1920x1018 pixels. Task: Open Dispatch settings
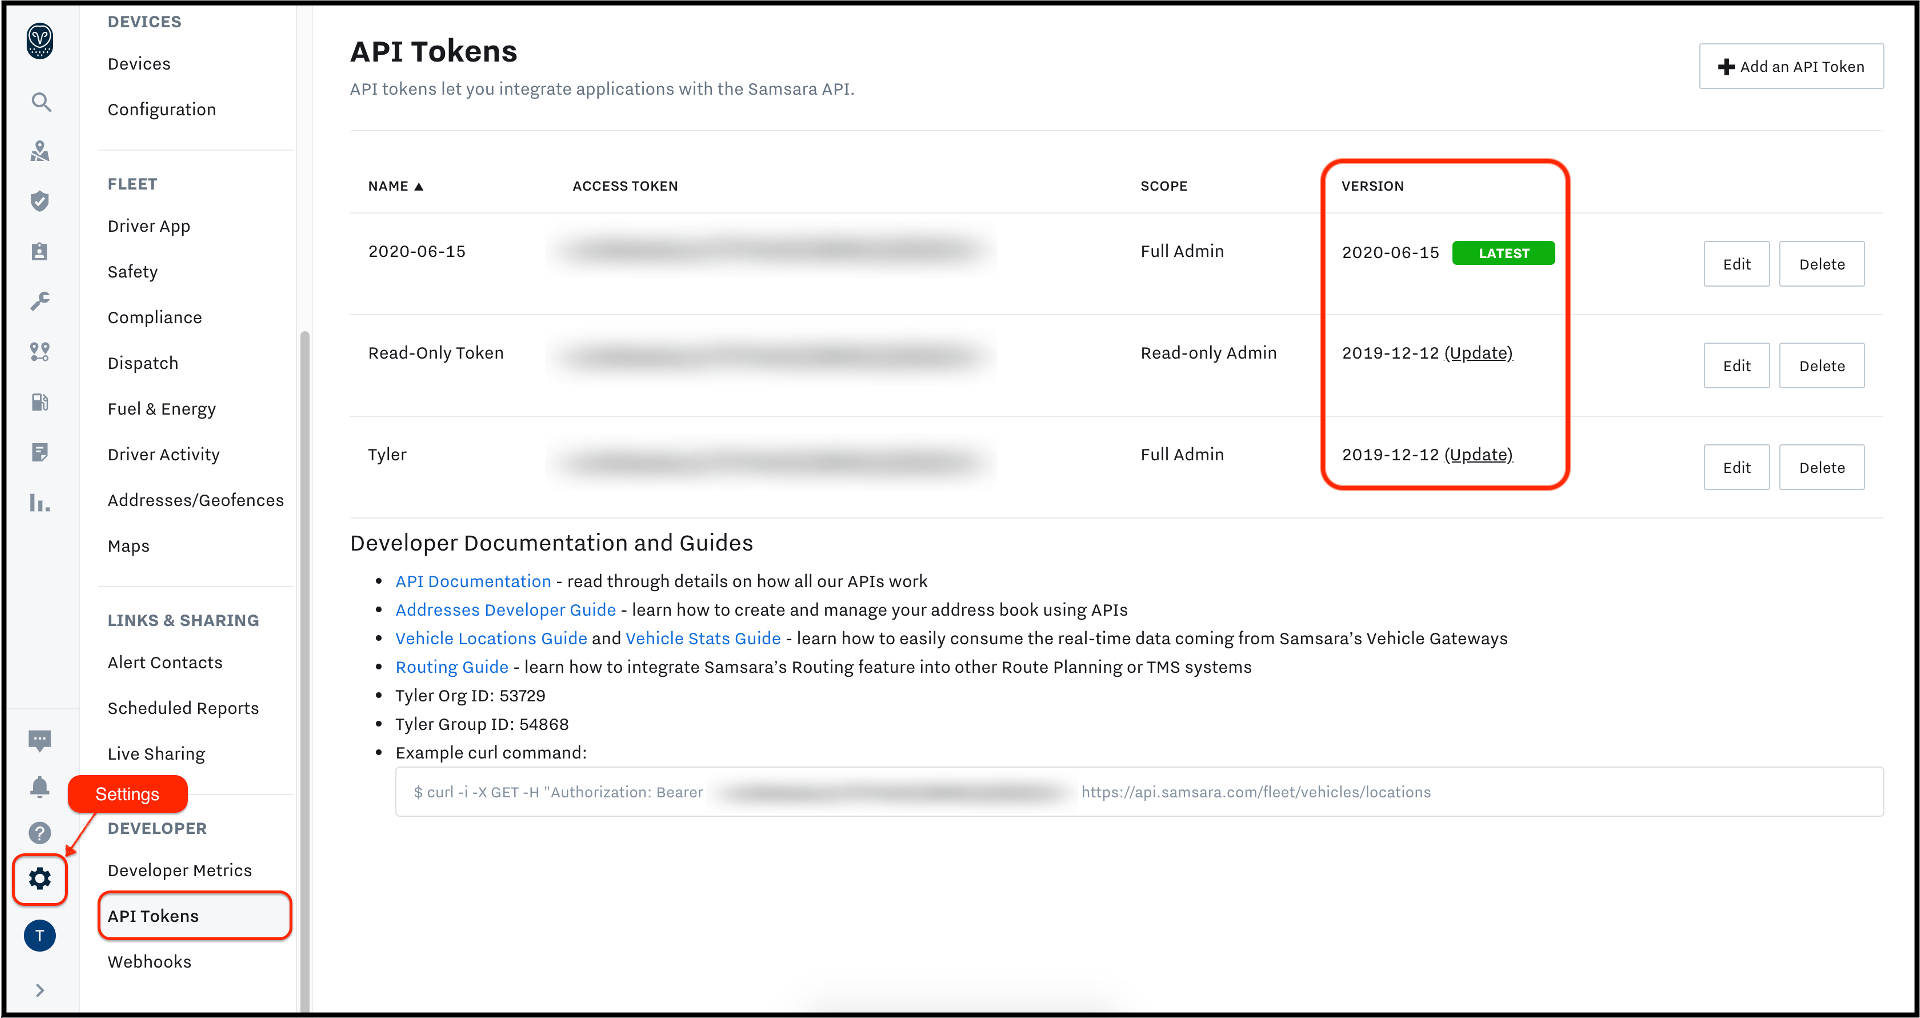143,364
